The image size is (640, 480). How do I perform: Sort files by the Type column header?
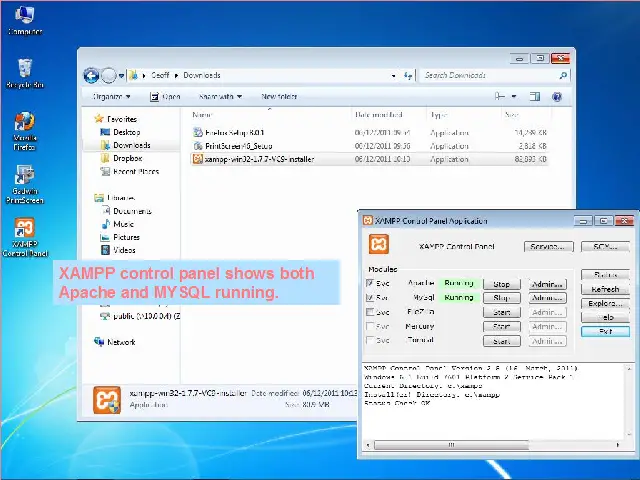pyautogui.click(x=464, y=115)
